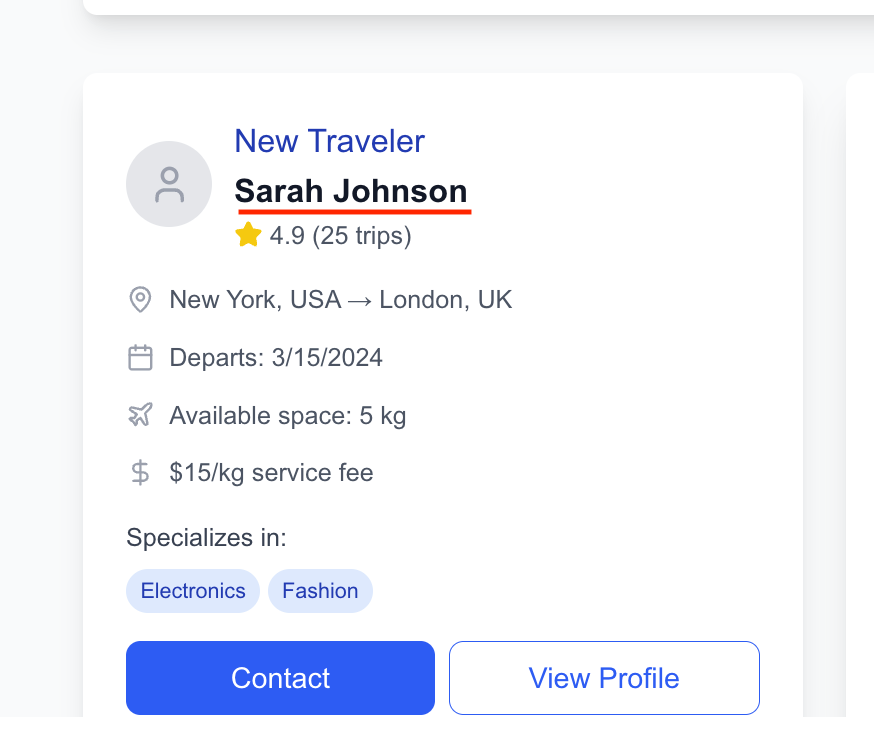This screenshot has width=874, height=740.
Task: Click the calendar departure icon
Action: click(140, 357)
